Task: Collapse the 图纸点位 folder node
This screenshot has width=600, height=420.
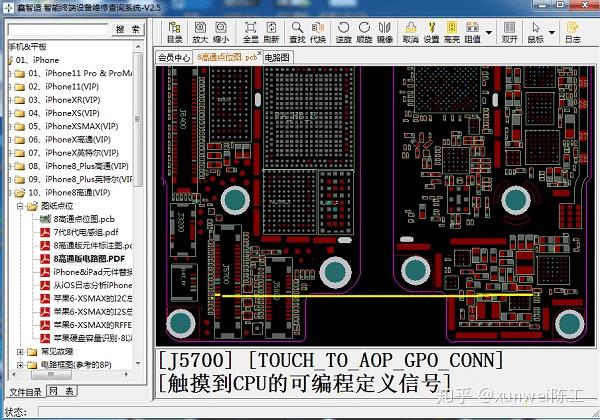Action: (x=20, y=206)
